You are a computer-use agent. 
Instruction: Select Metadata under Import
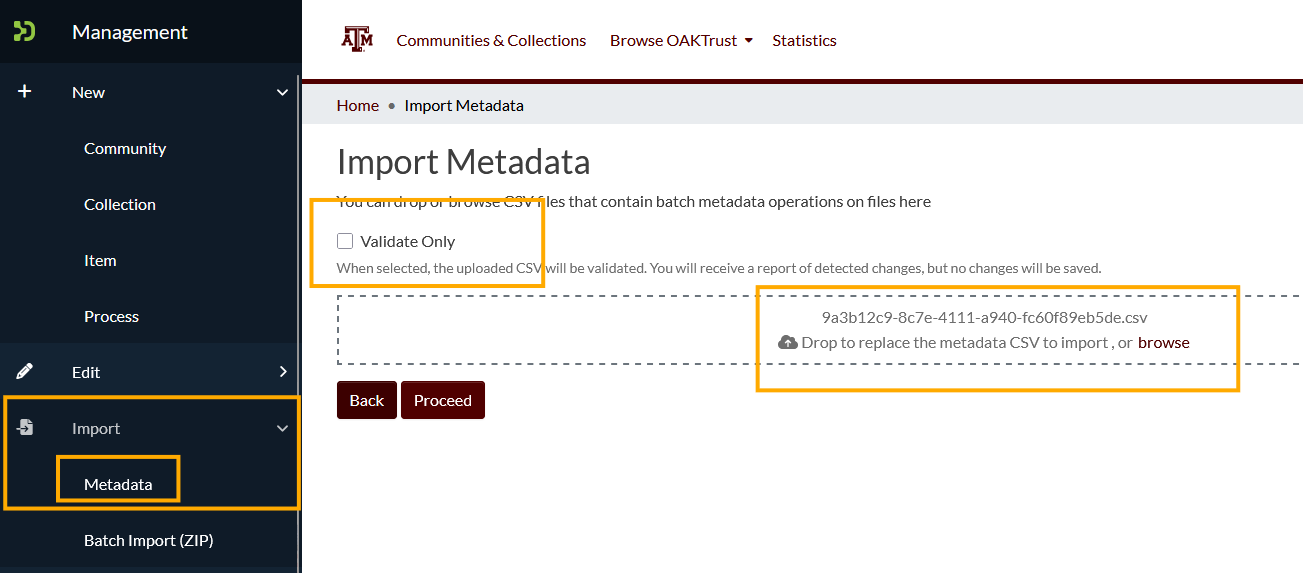coord(118,484)
